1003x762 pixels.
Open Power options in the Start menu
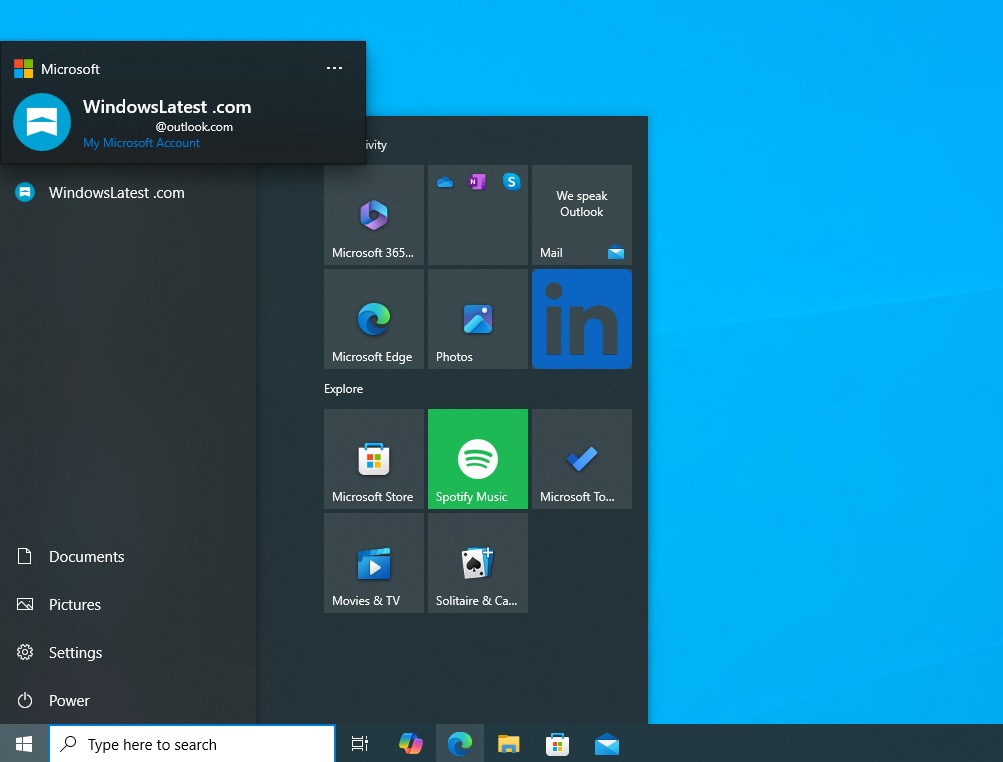click(x=69, y=700)
